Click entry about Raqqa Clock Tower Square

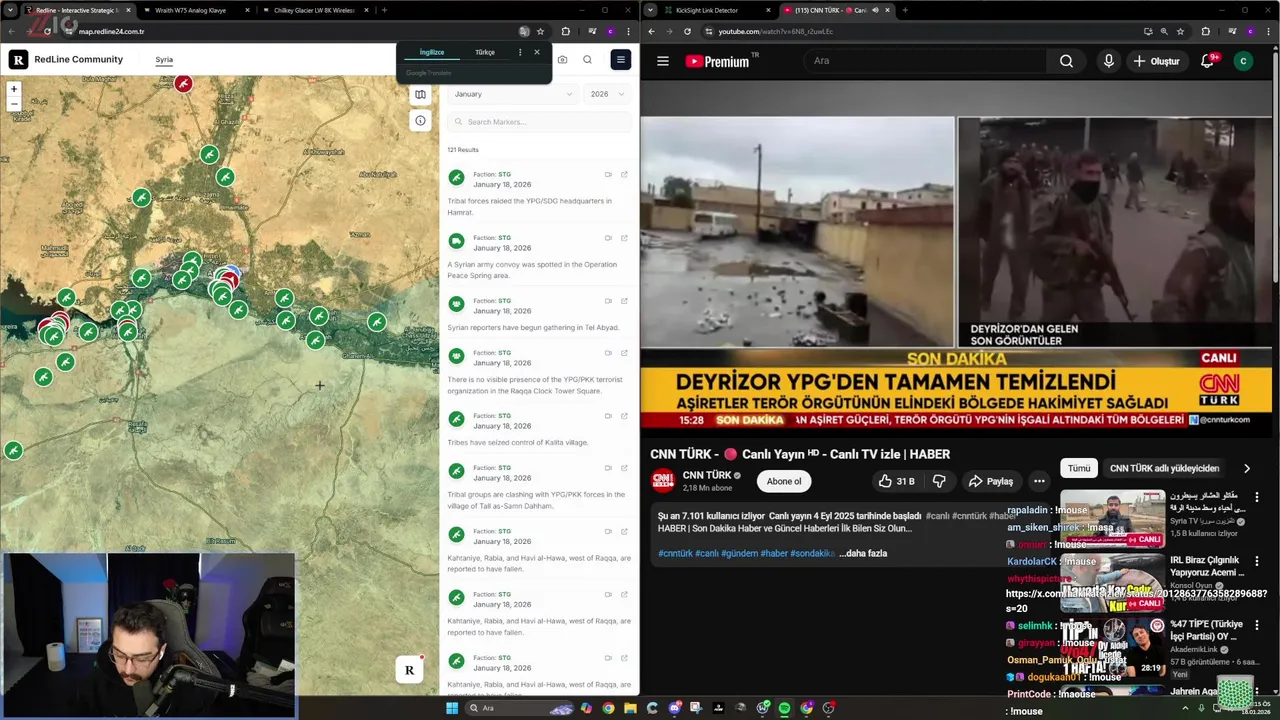tap(539, 370)
